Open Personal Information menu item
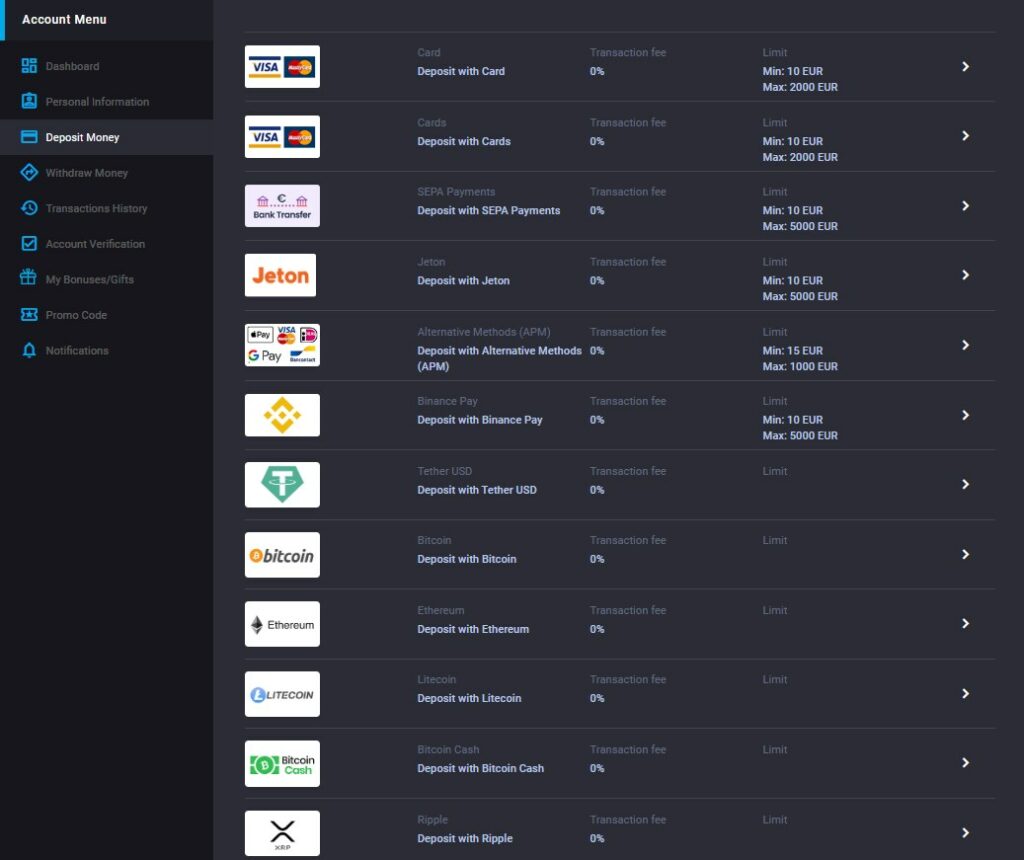This screenshot has height=860, width=1024. pyautogui.click(x=97, y=102)
